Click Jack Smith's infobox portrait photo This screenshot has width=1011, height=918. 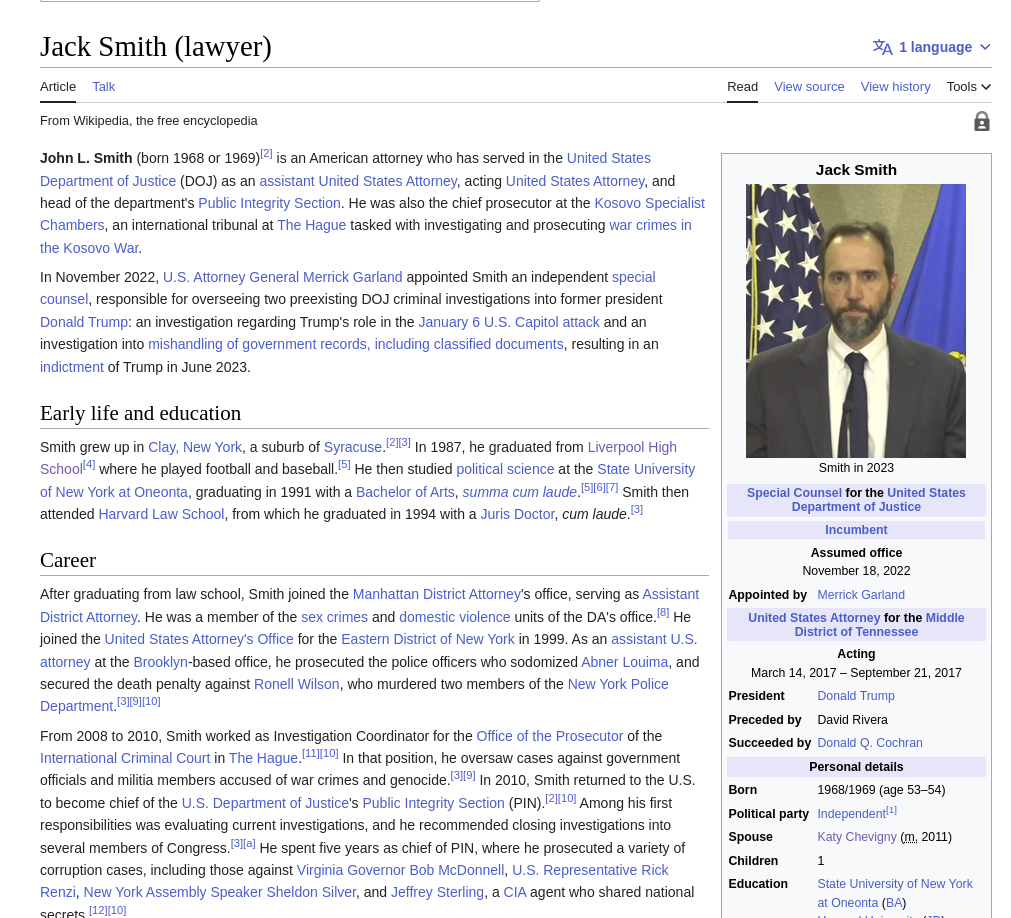(856, 320)
